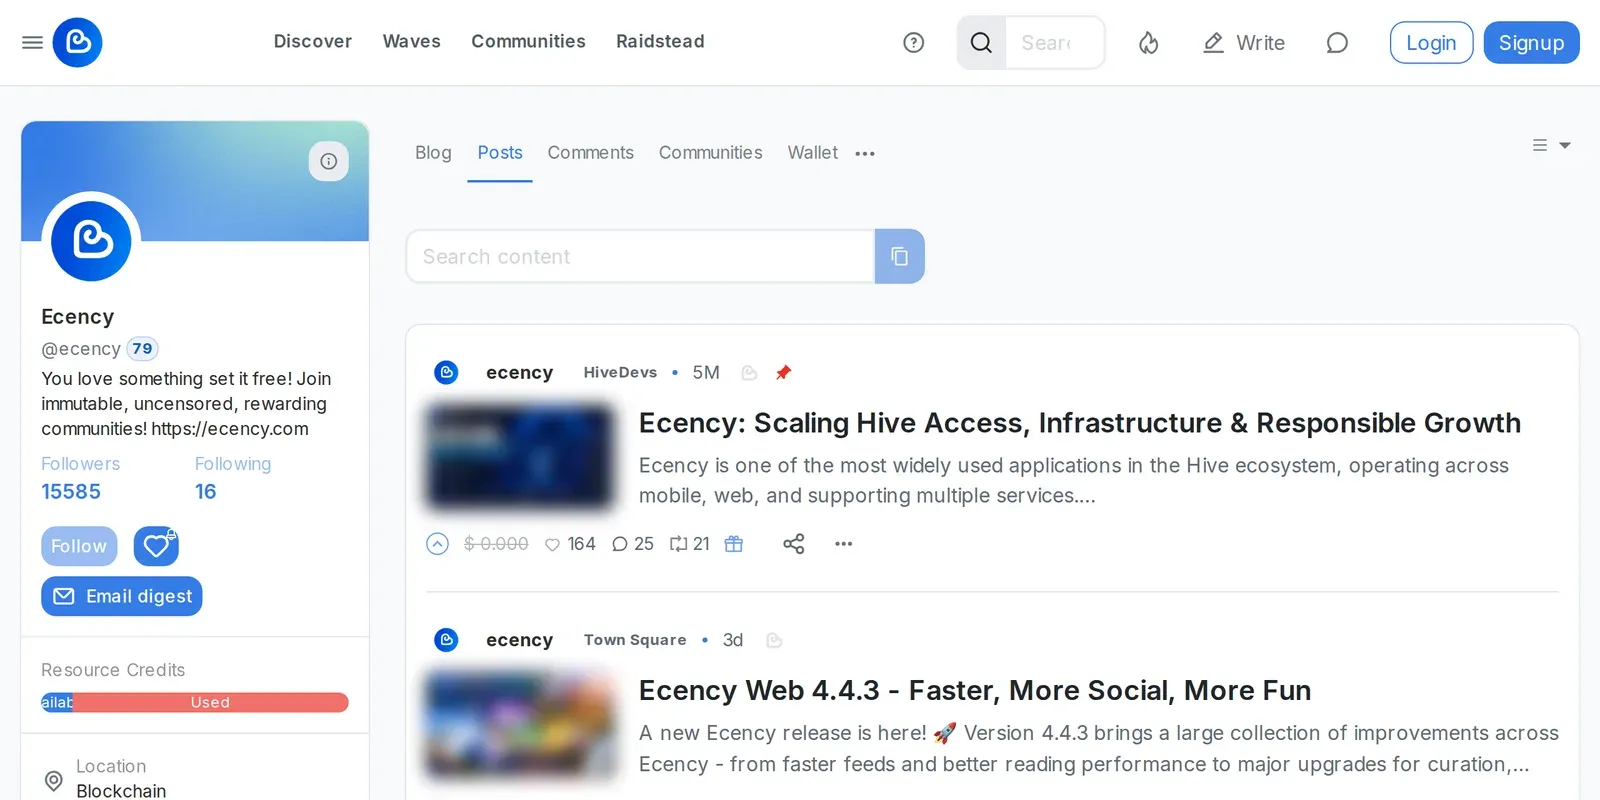Show profile info via the info icon
The image size is (1600, 800).
(328, 161)
